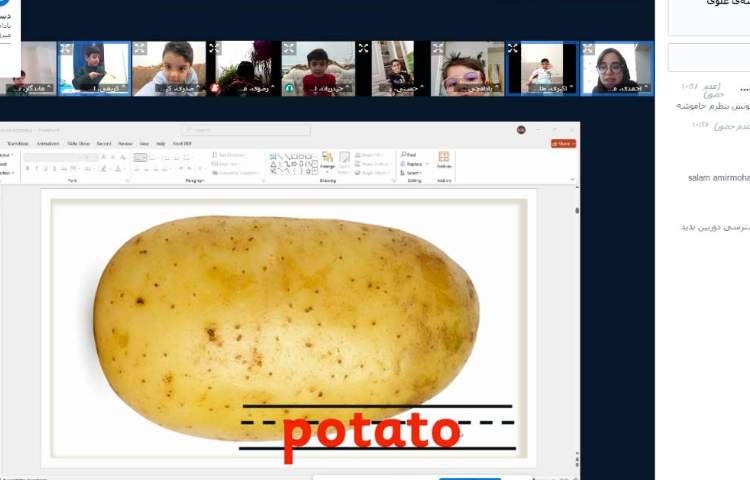
Task: Open the Add-ins button
Action: click(x=444, y=160)
